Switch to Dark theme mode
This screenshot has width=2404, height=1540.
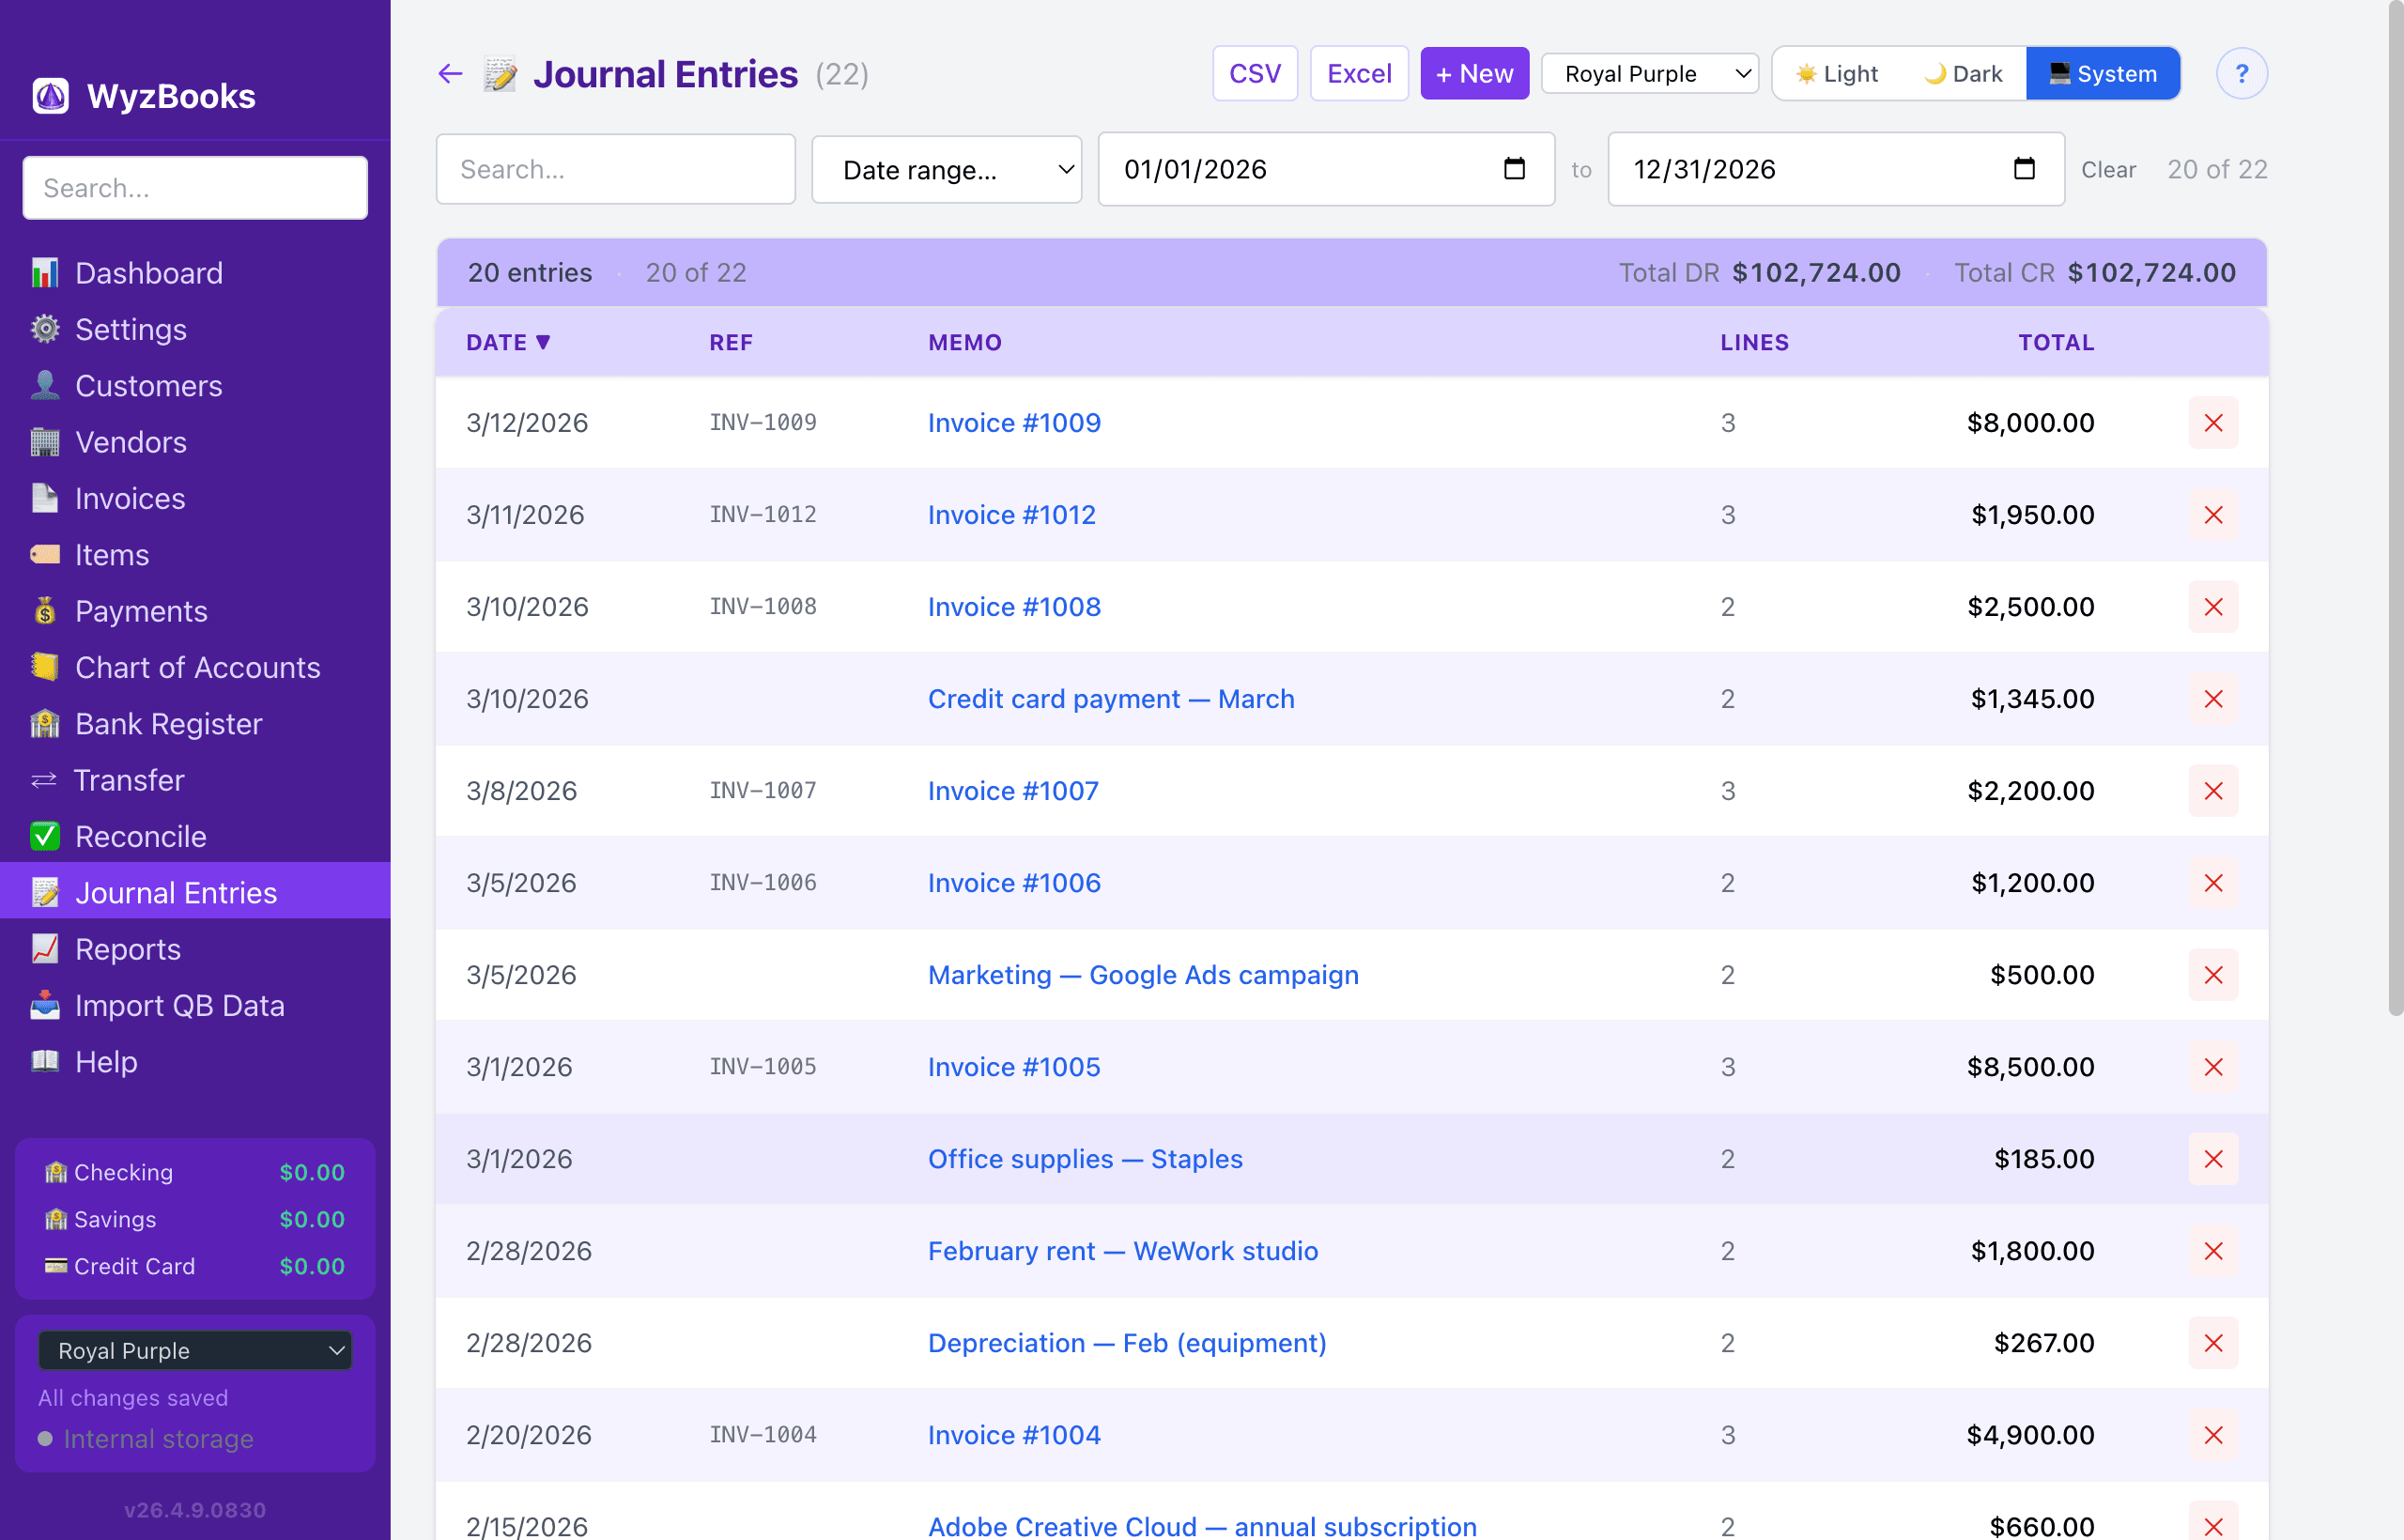(1962, 74)
